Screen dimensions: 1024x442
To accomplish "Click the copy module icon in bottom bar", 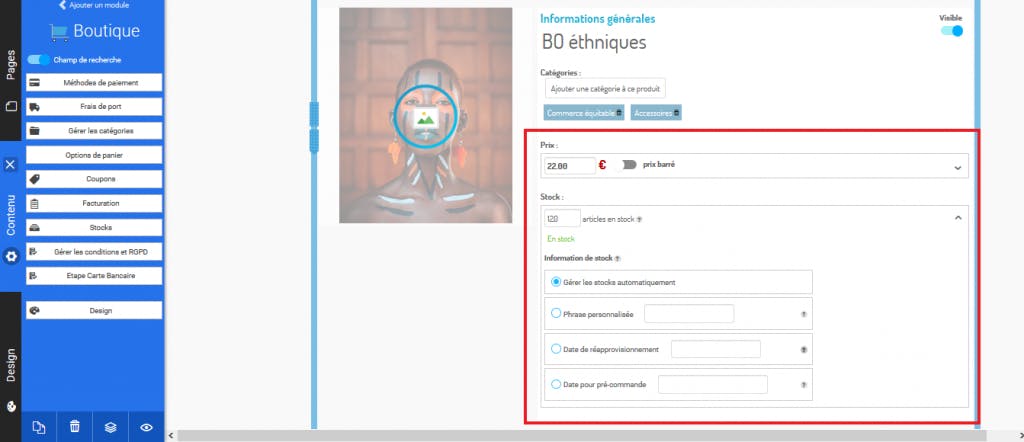I will pos(39,427).
